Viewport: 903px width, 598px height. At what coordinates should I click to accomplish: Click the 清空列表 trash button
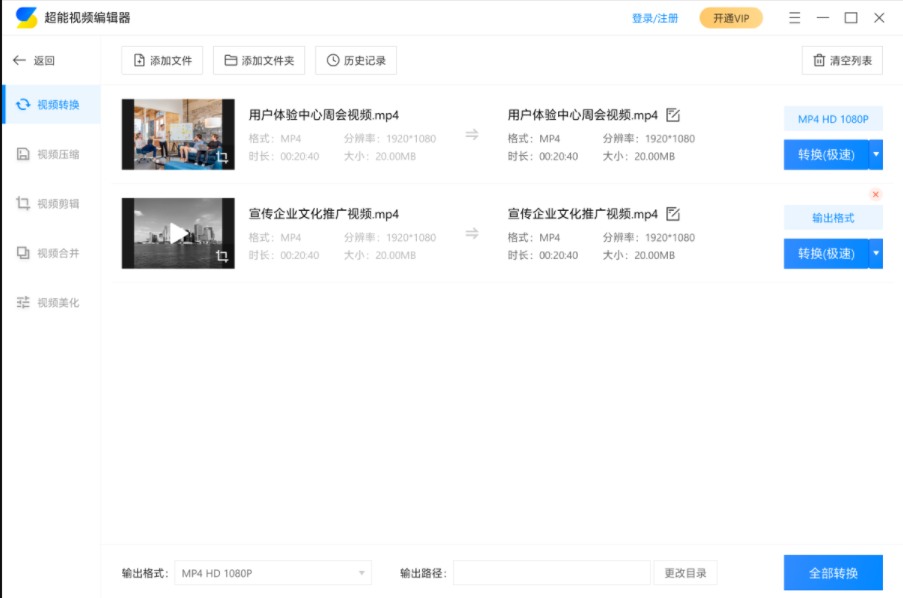pos(842,61)
